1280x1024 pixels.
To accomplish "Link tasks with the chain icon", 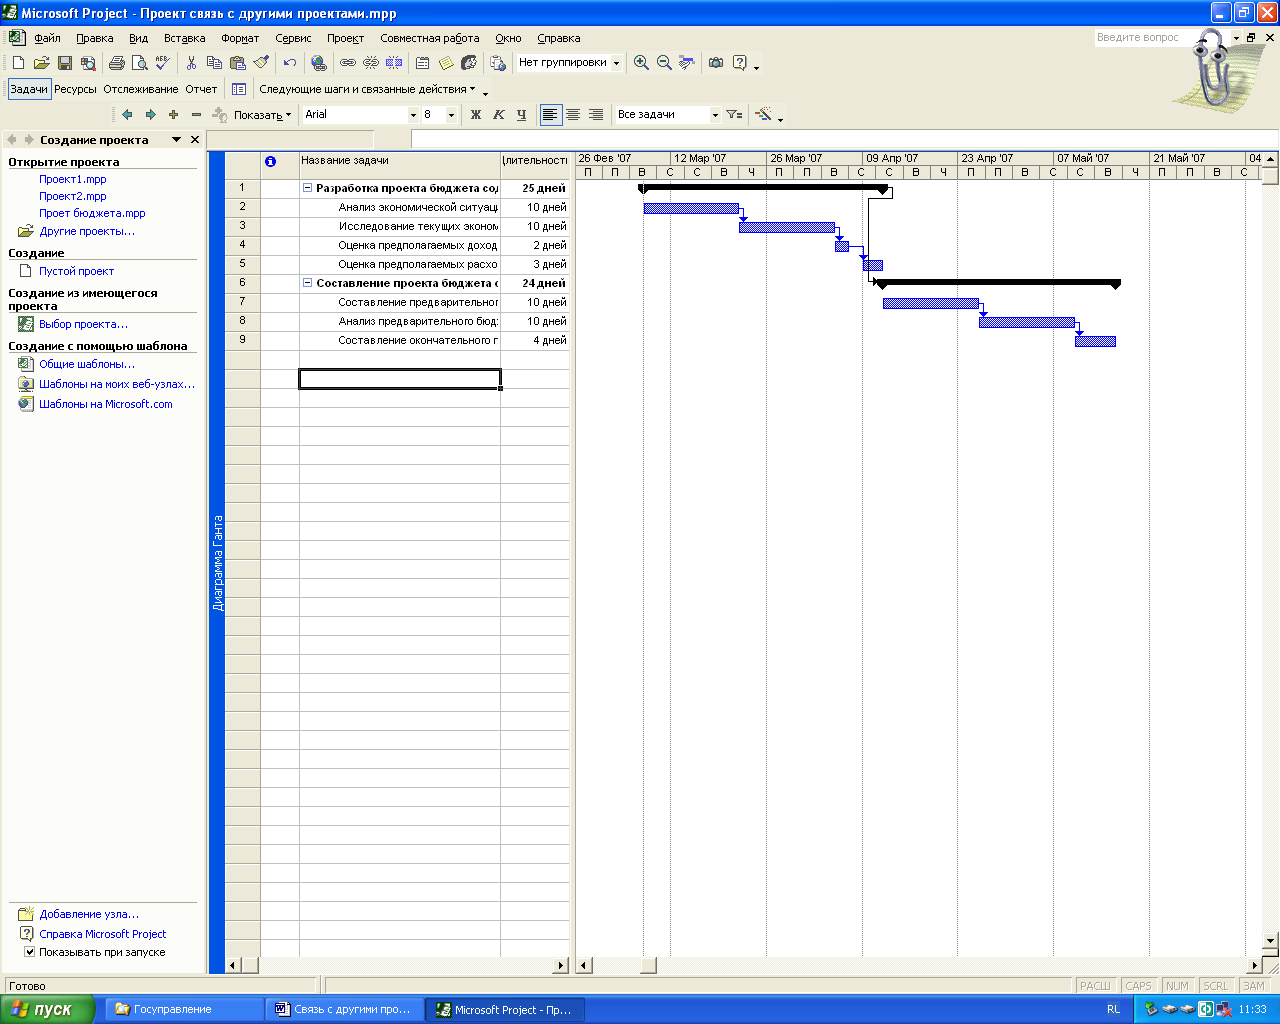I will [348, 63].
